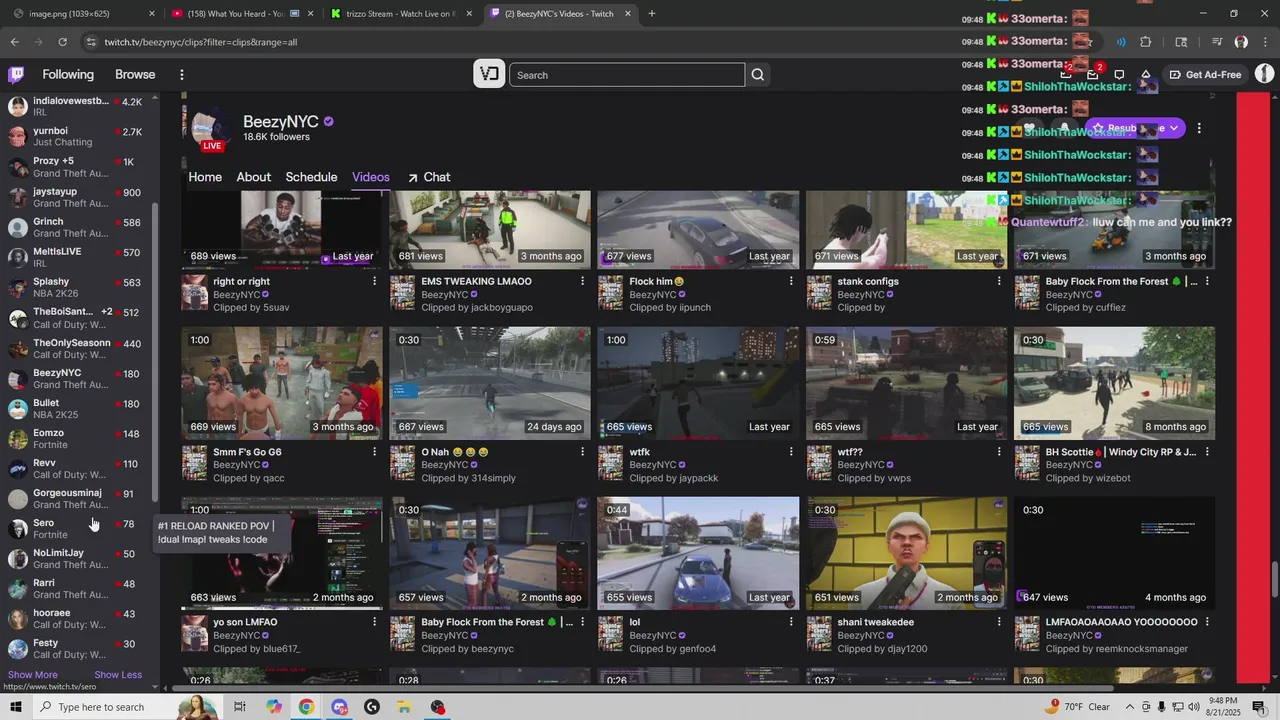Open the 'O Nah' clip title link

click(455, 452)
